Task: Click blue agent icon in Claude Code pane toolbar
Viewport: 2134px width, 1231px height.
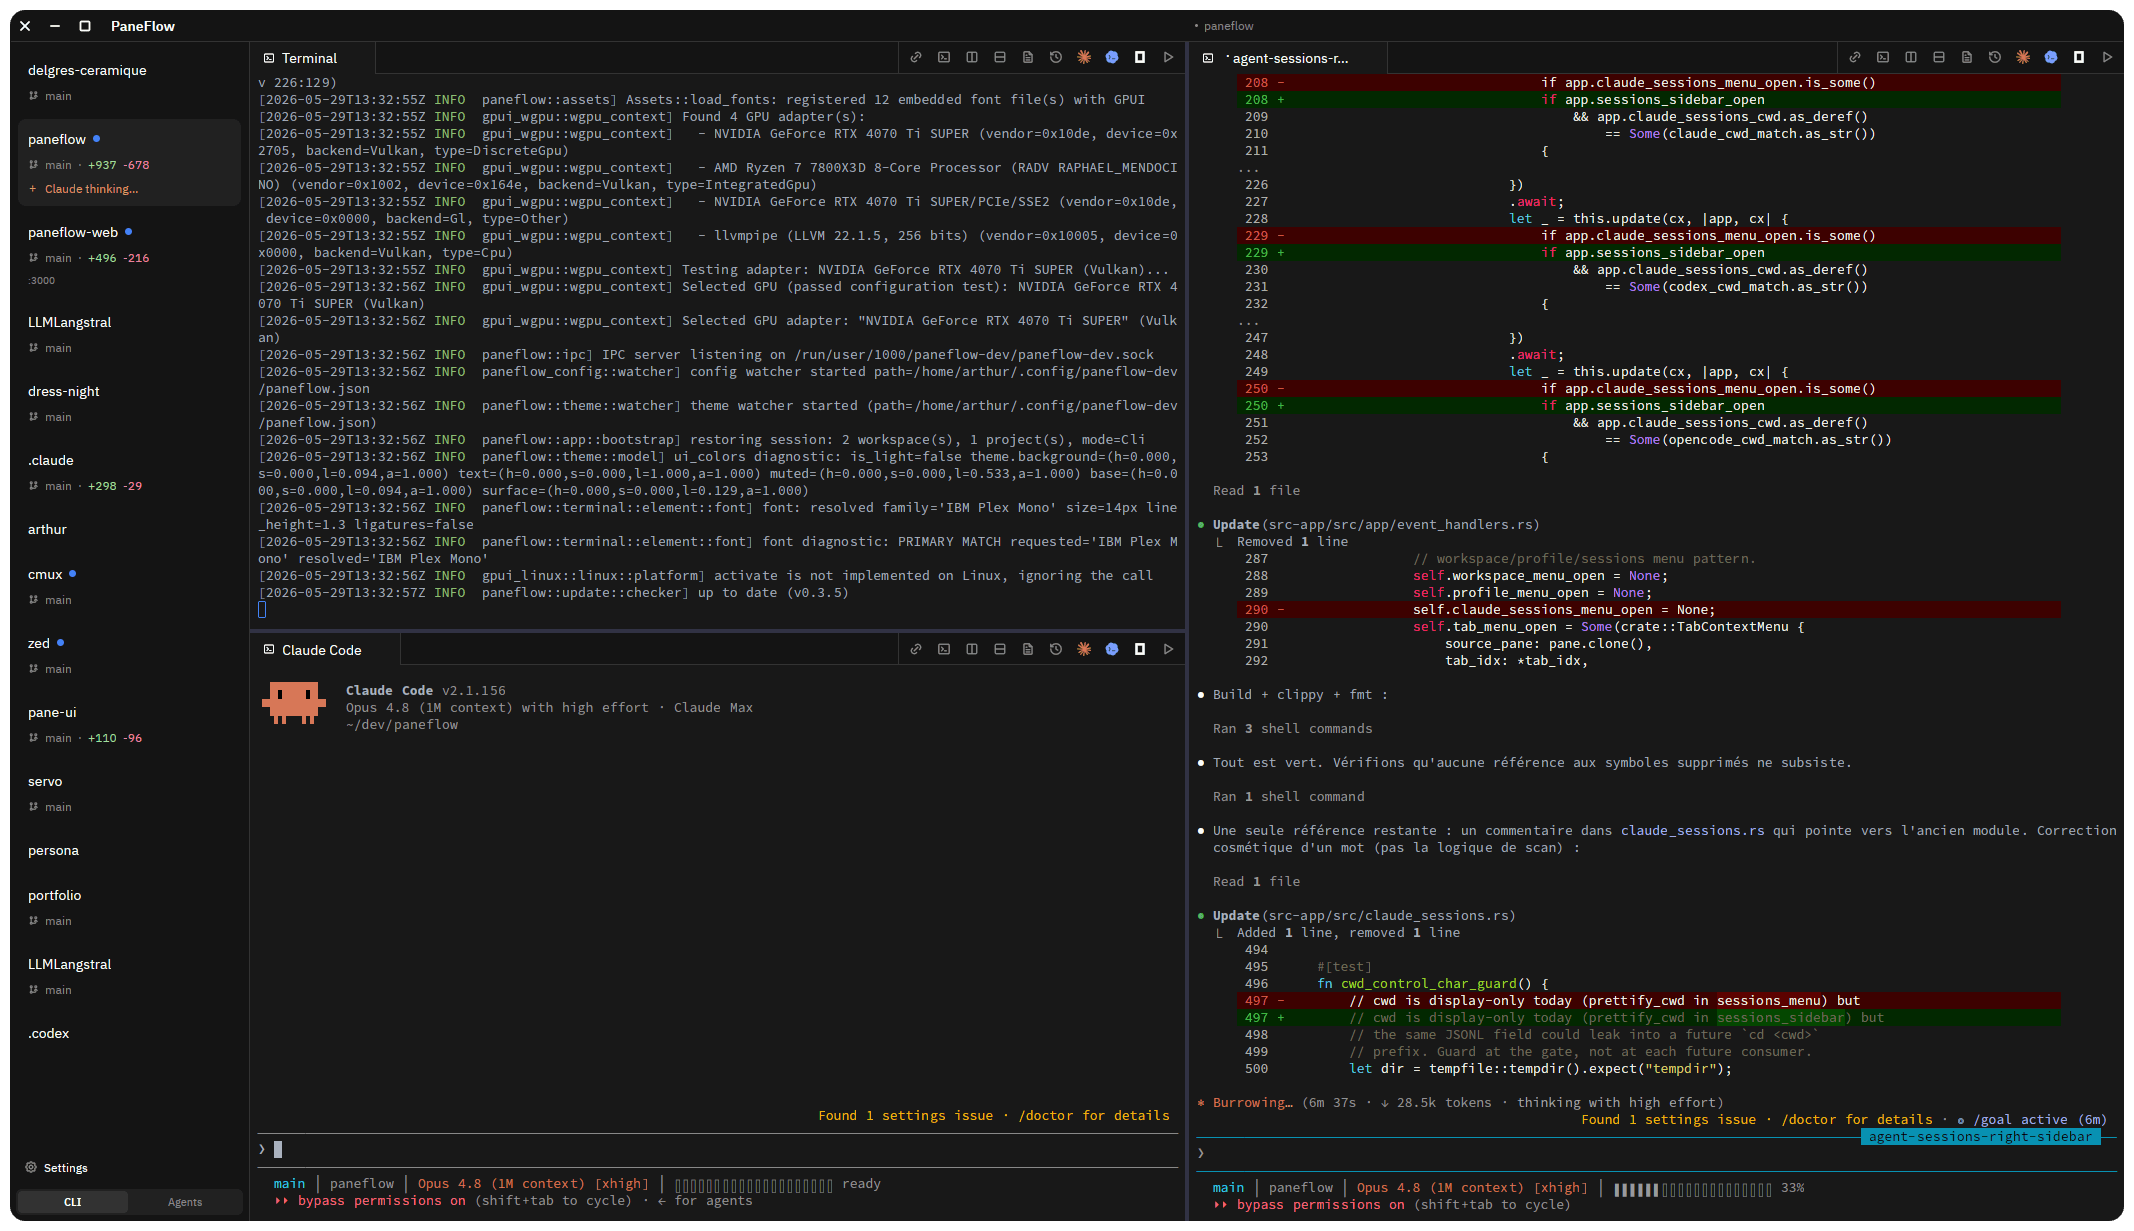Action: (1112, 650)
